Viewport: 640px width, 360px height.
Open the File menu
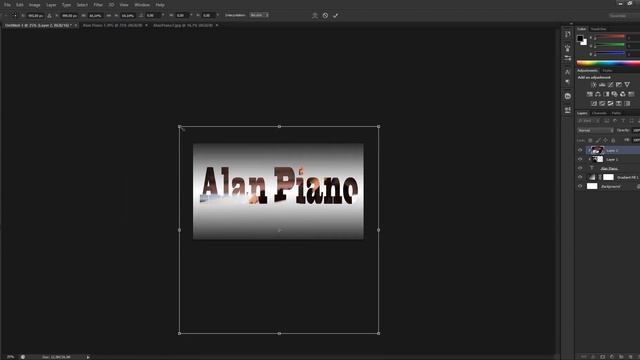pos(7,5)
